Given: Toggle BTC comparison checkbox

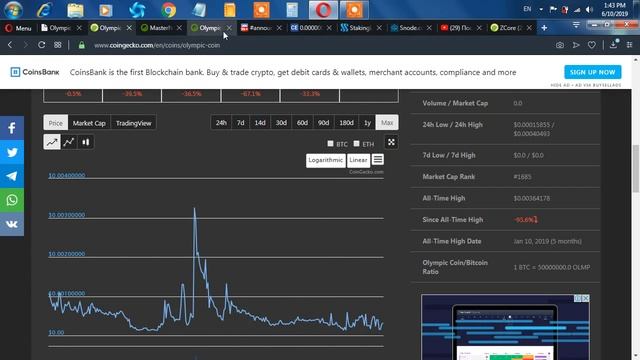Looking at the screenshot, I should pyautogui.click(x=331, y=144).
